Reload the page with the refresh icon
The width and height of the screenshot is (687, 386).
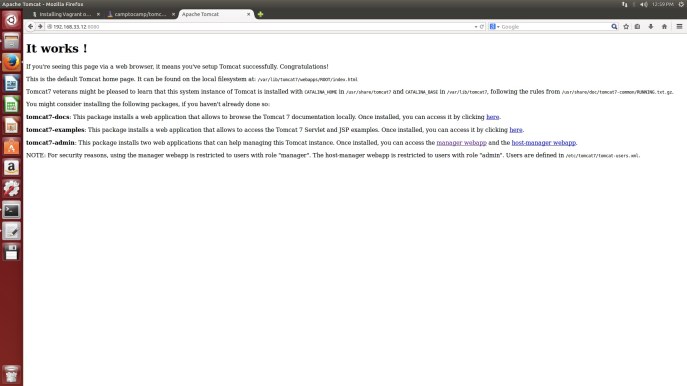pos(482,27)
